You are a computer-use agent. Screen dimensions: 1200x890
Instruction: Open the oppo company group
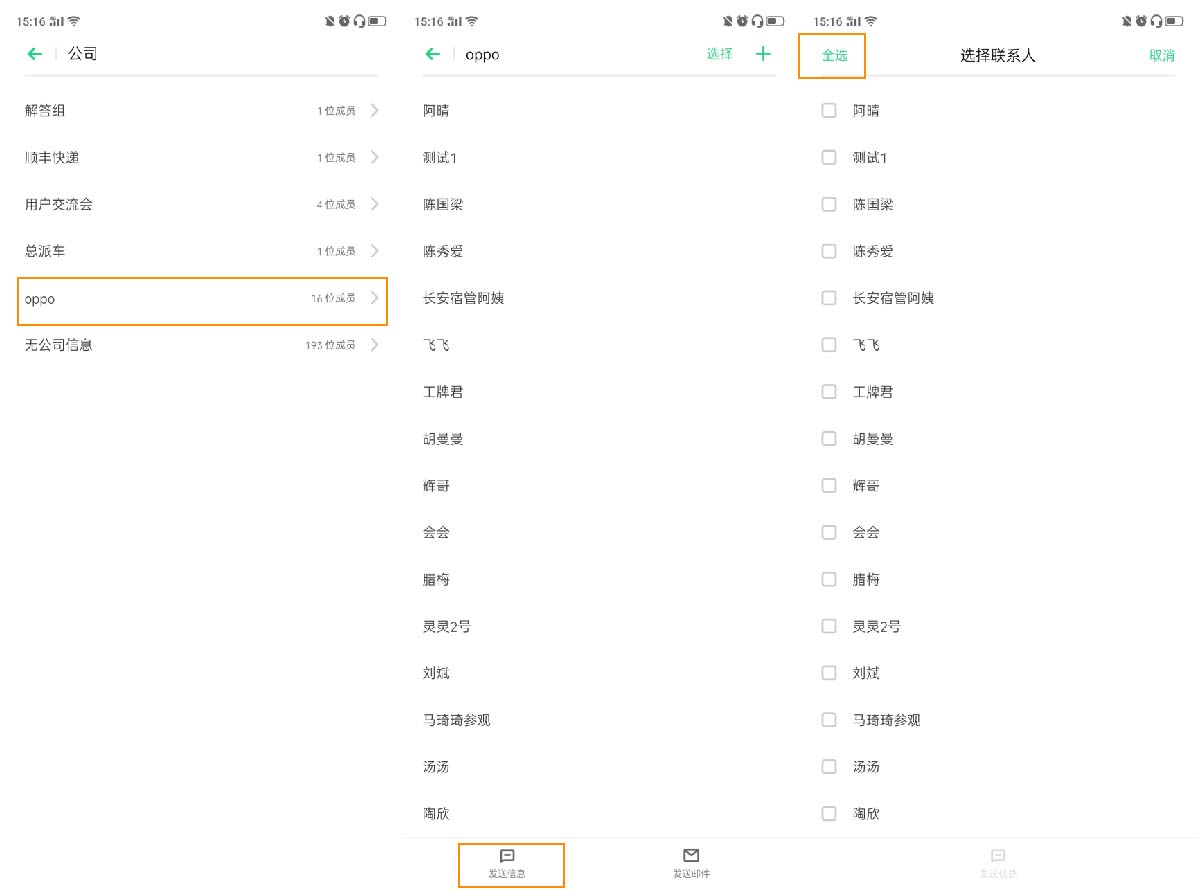tap(202, 299)
